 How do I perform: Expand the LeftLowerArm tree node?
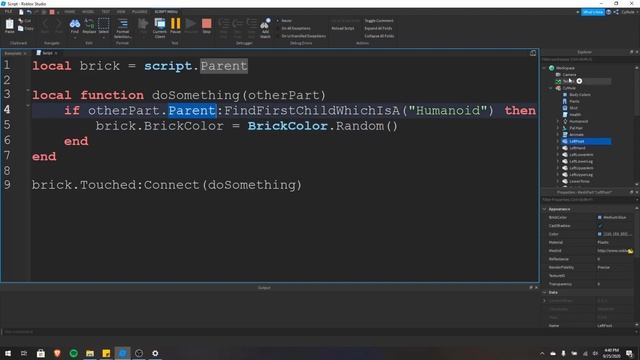pyautogui.click(x=558, y=155)
